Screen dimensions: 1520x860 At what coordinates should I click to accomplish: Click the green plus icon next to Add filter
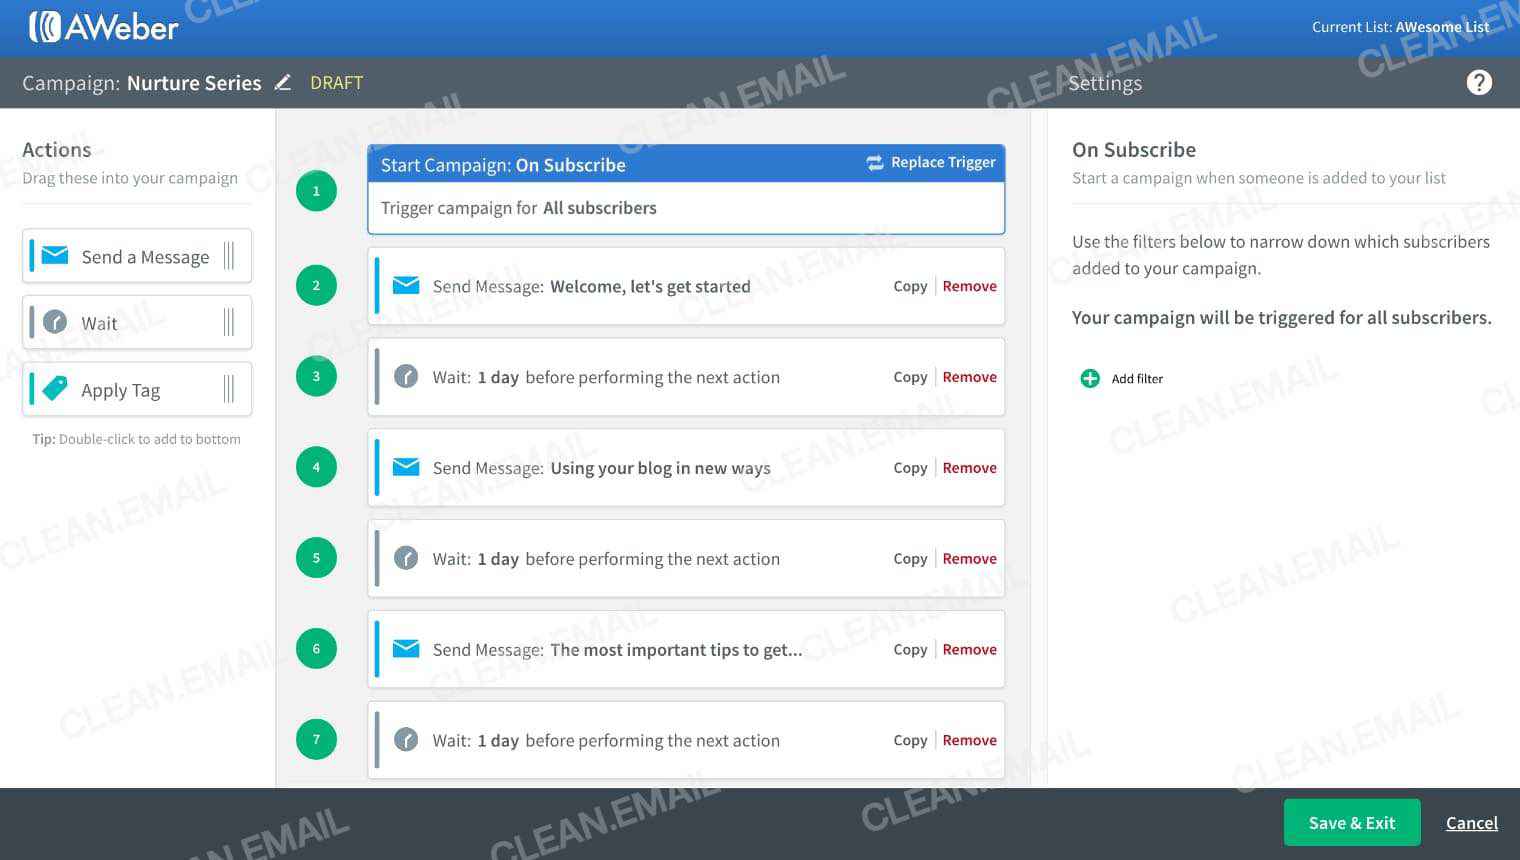(x=1089, y=378)
